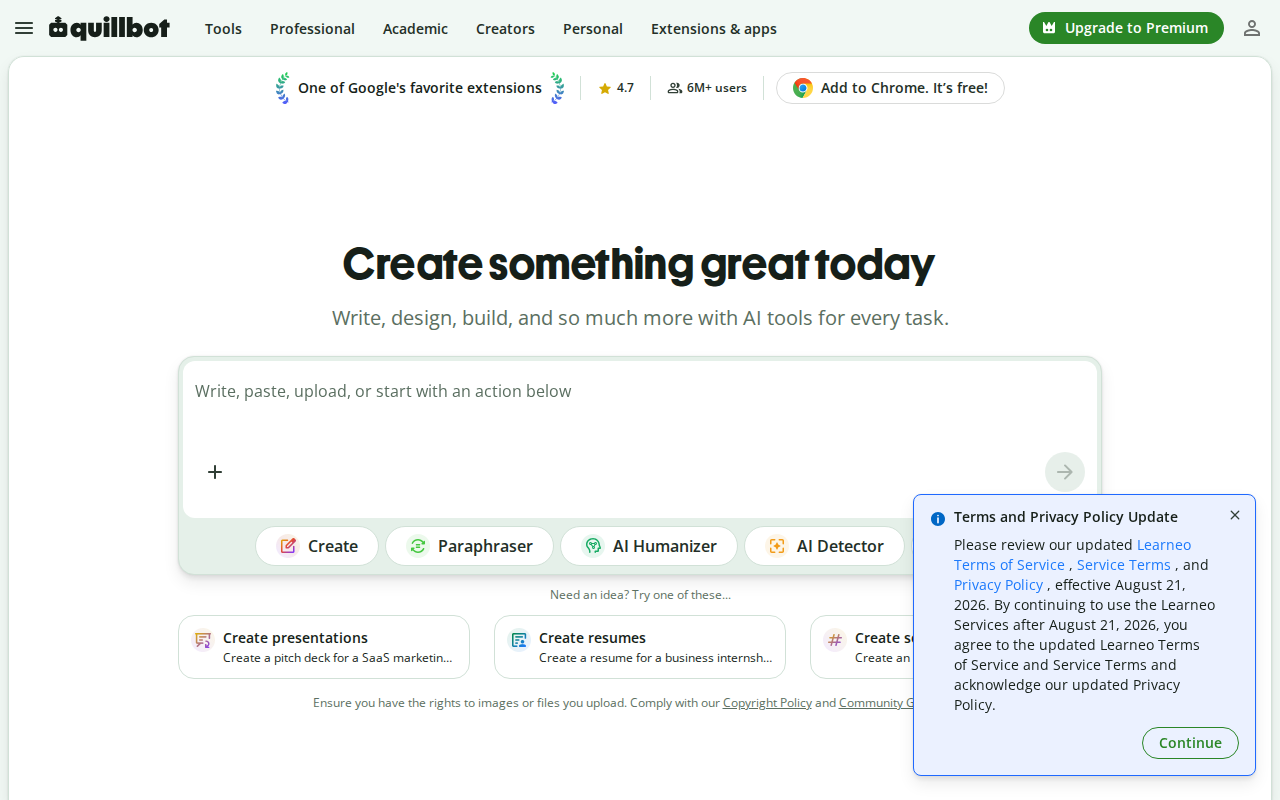1280x800 pixels.
Task: Close the Terms and Privacy Policy notice
Action: (x=1235, y=515)
